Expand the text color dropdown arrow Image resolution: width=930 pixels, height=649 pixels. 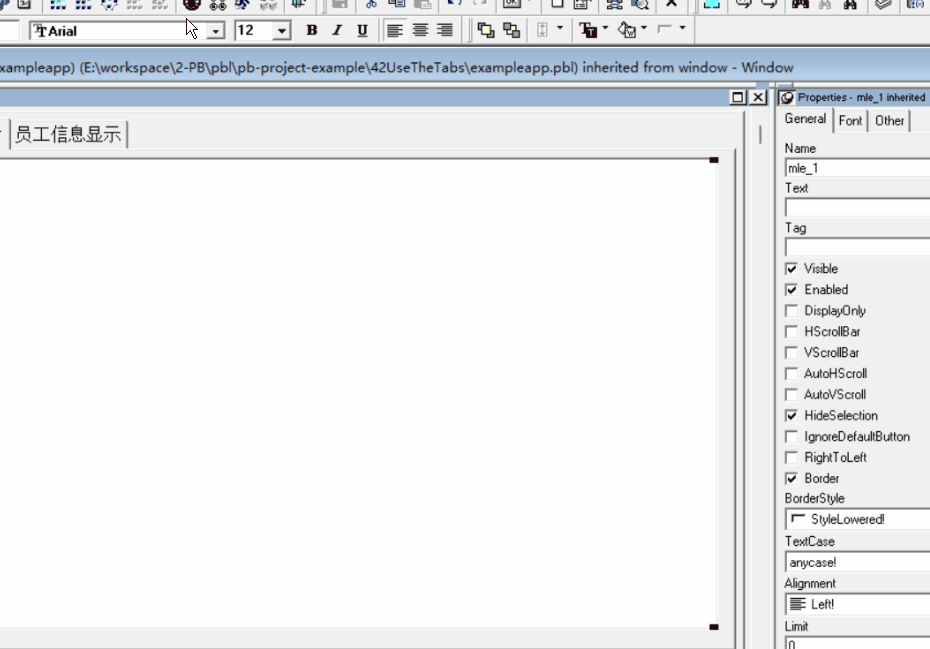[605, 28]
